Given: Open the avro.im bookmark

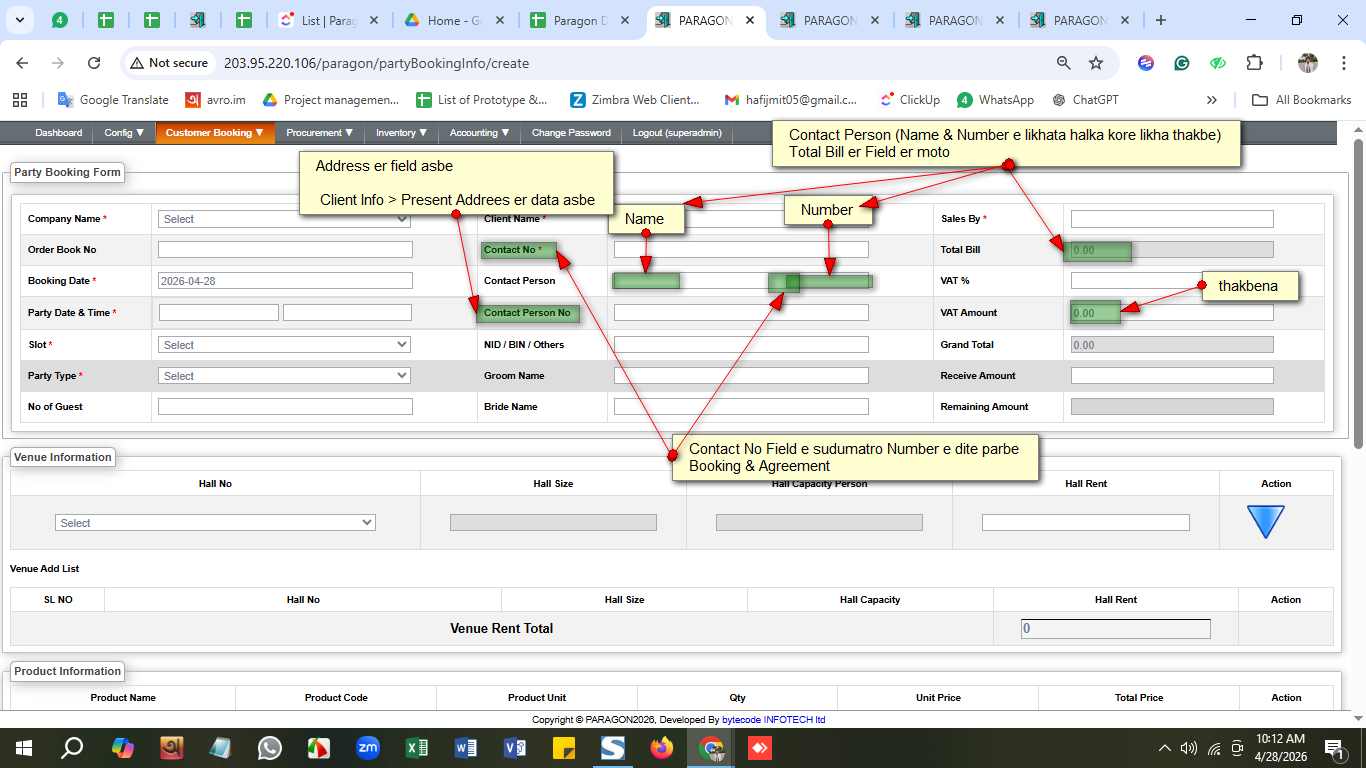Looking at the screenshot, I should [215, 100].
